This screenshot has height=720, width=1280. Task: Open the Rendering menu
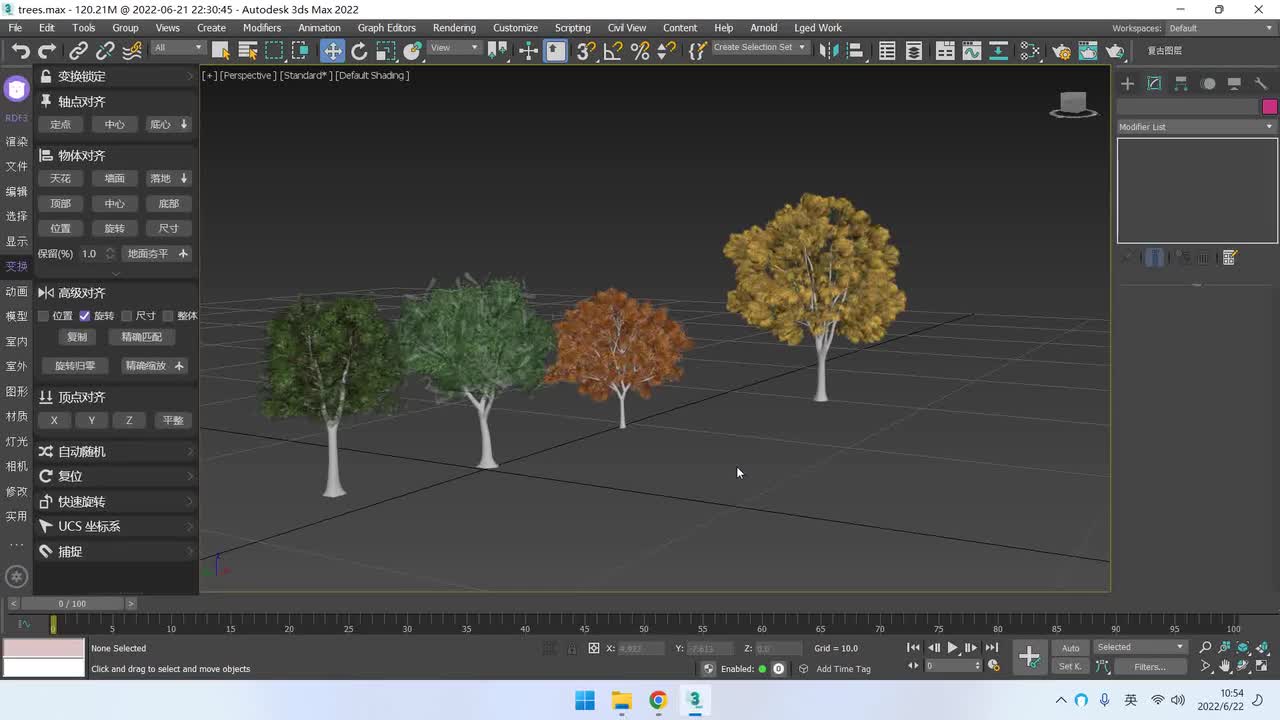click(x=454, y=28)
